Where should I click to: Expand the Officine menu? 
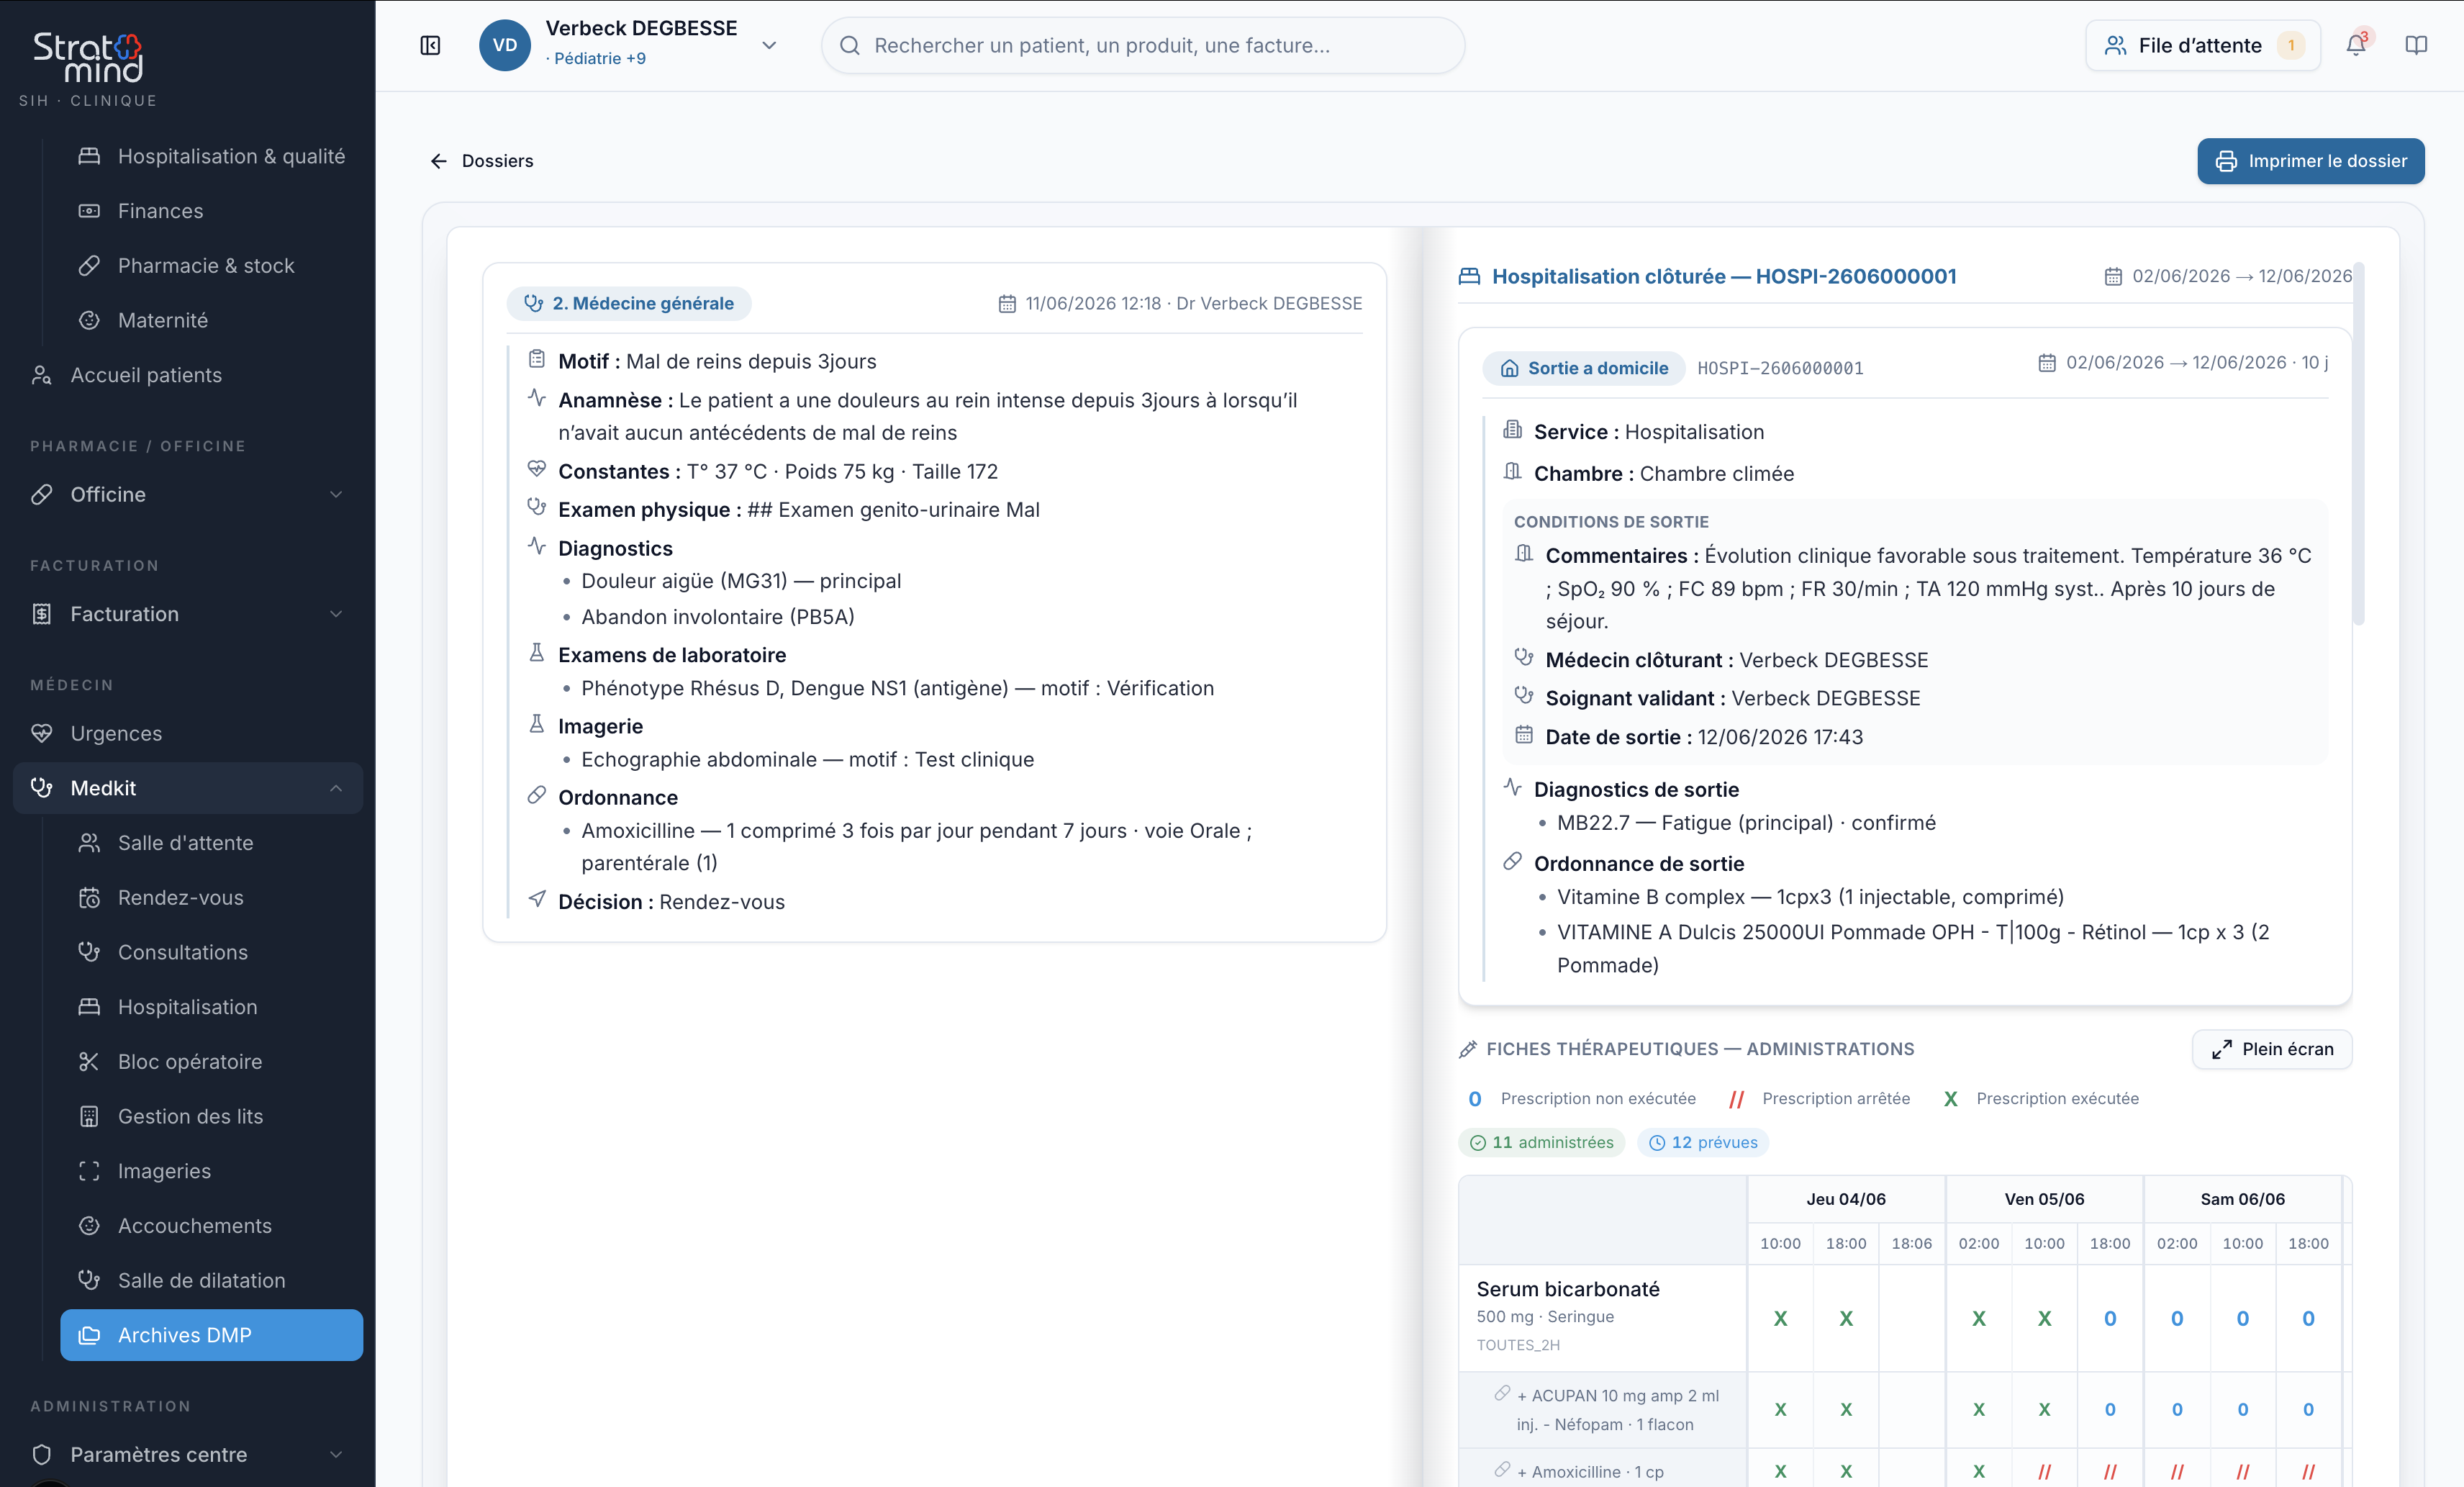(336, 494)
